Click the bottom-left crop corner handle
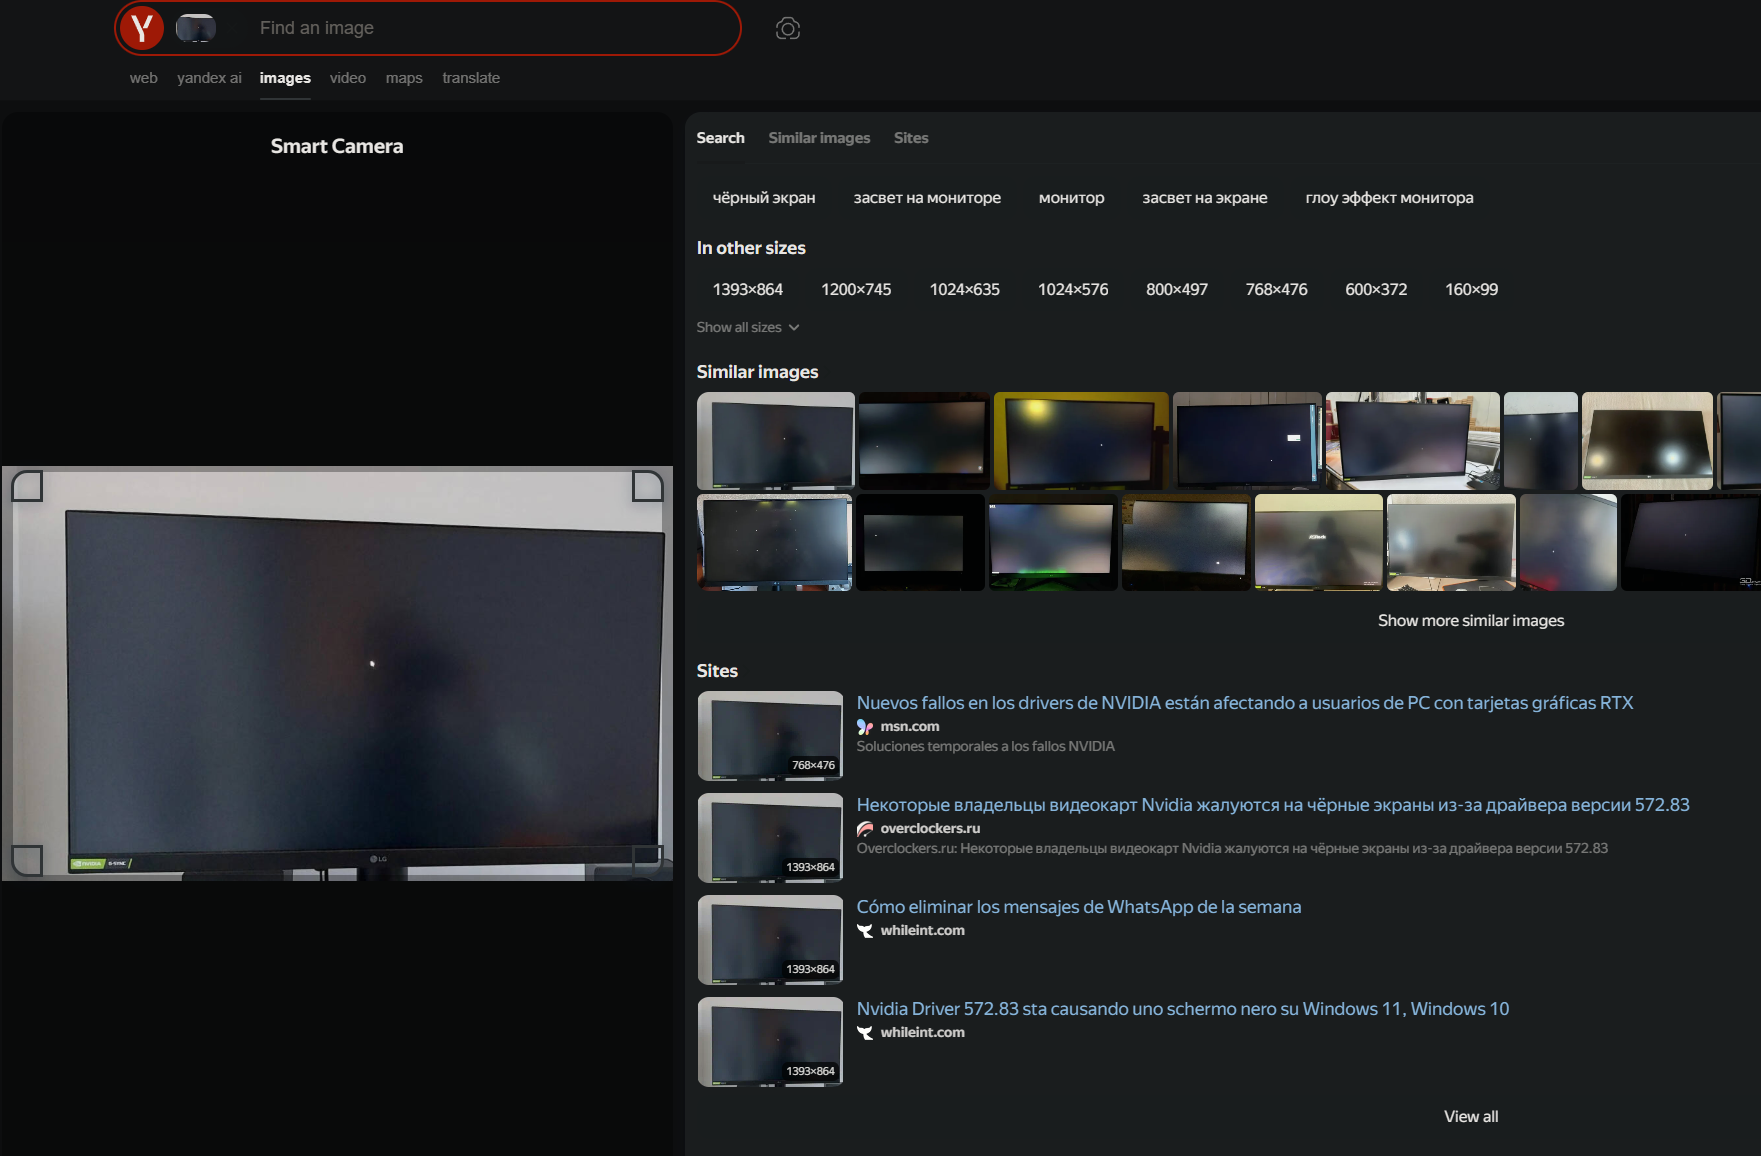The image size is (1761, 1156). [x=27, y=860]
